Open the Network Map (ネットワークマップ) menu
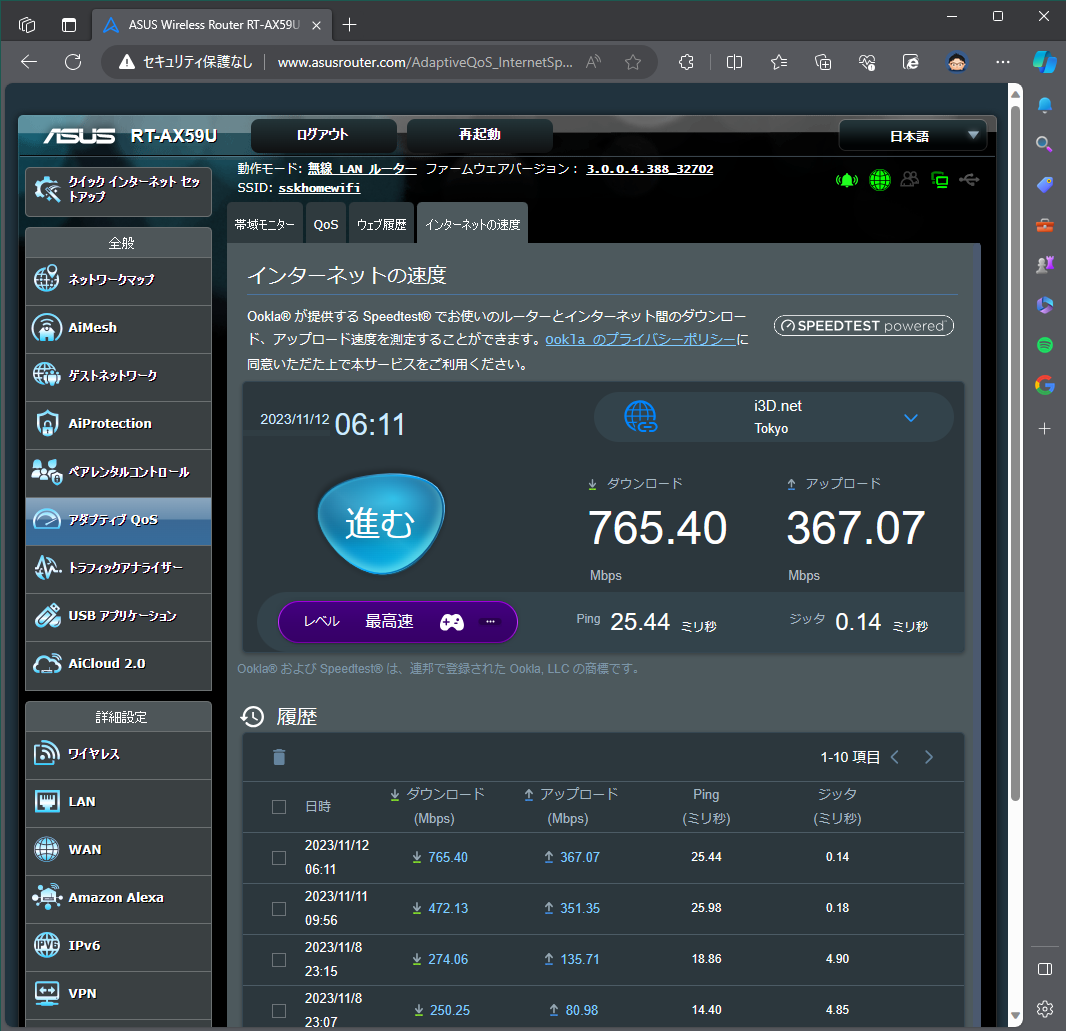Screen dimensions: 1066x1031 point(118,280)
